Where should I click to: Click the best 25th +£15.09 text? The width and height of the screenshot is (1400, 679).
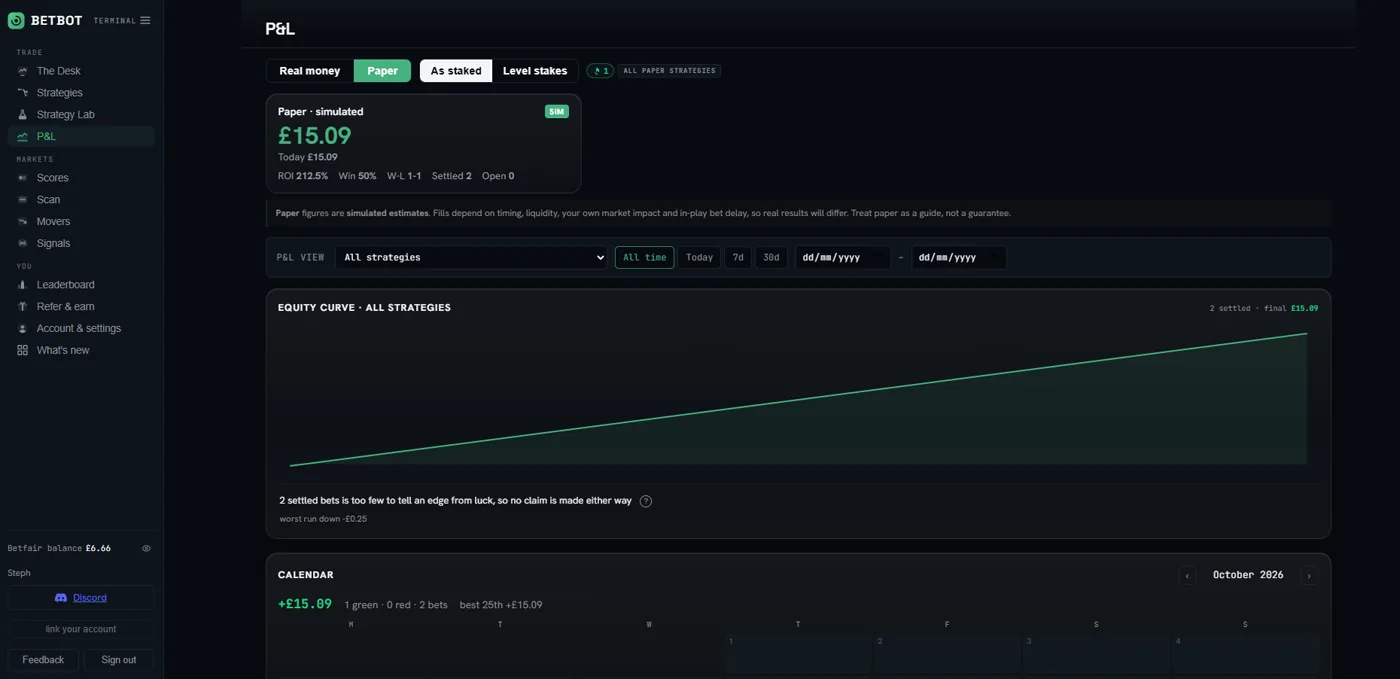pyautogui.click(x=501, y=605)
